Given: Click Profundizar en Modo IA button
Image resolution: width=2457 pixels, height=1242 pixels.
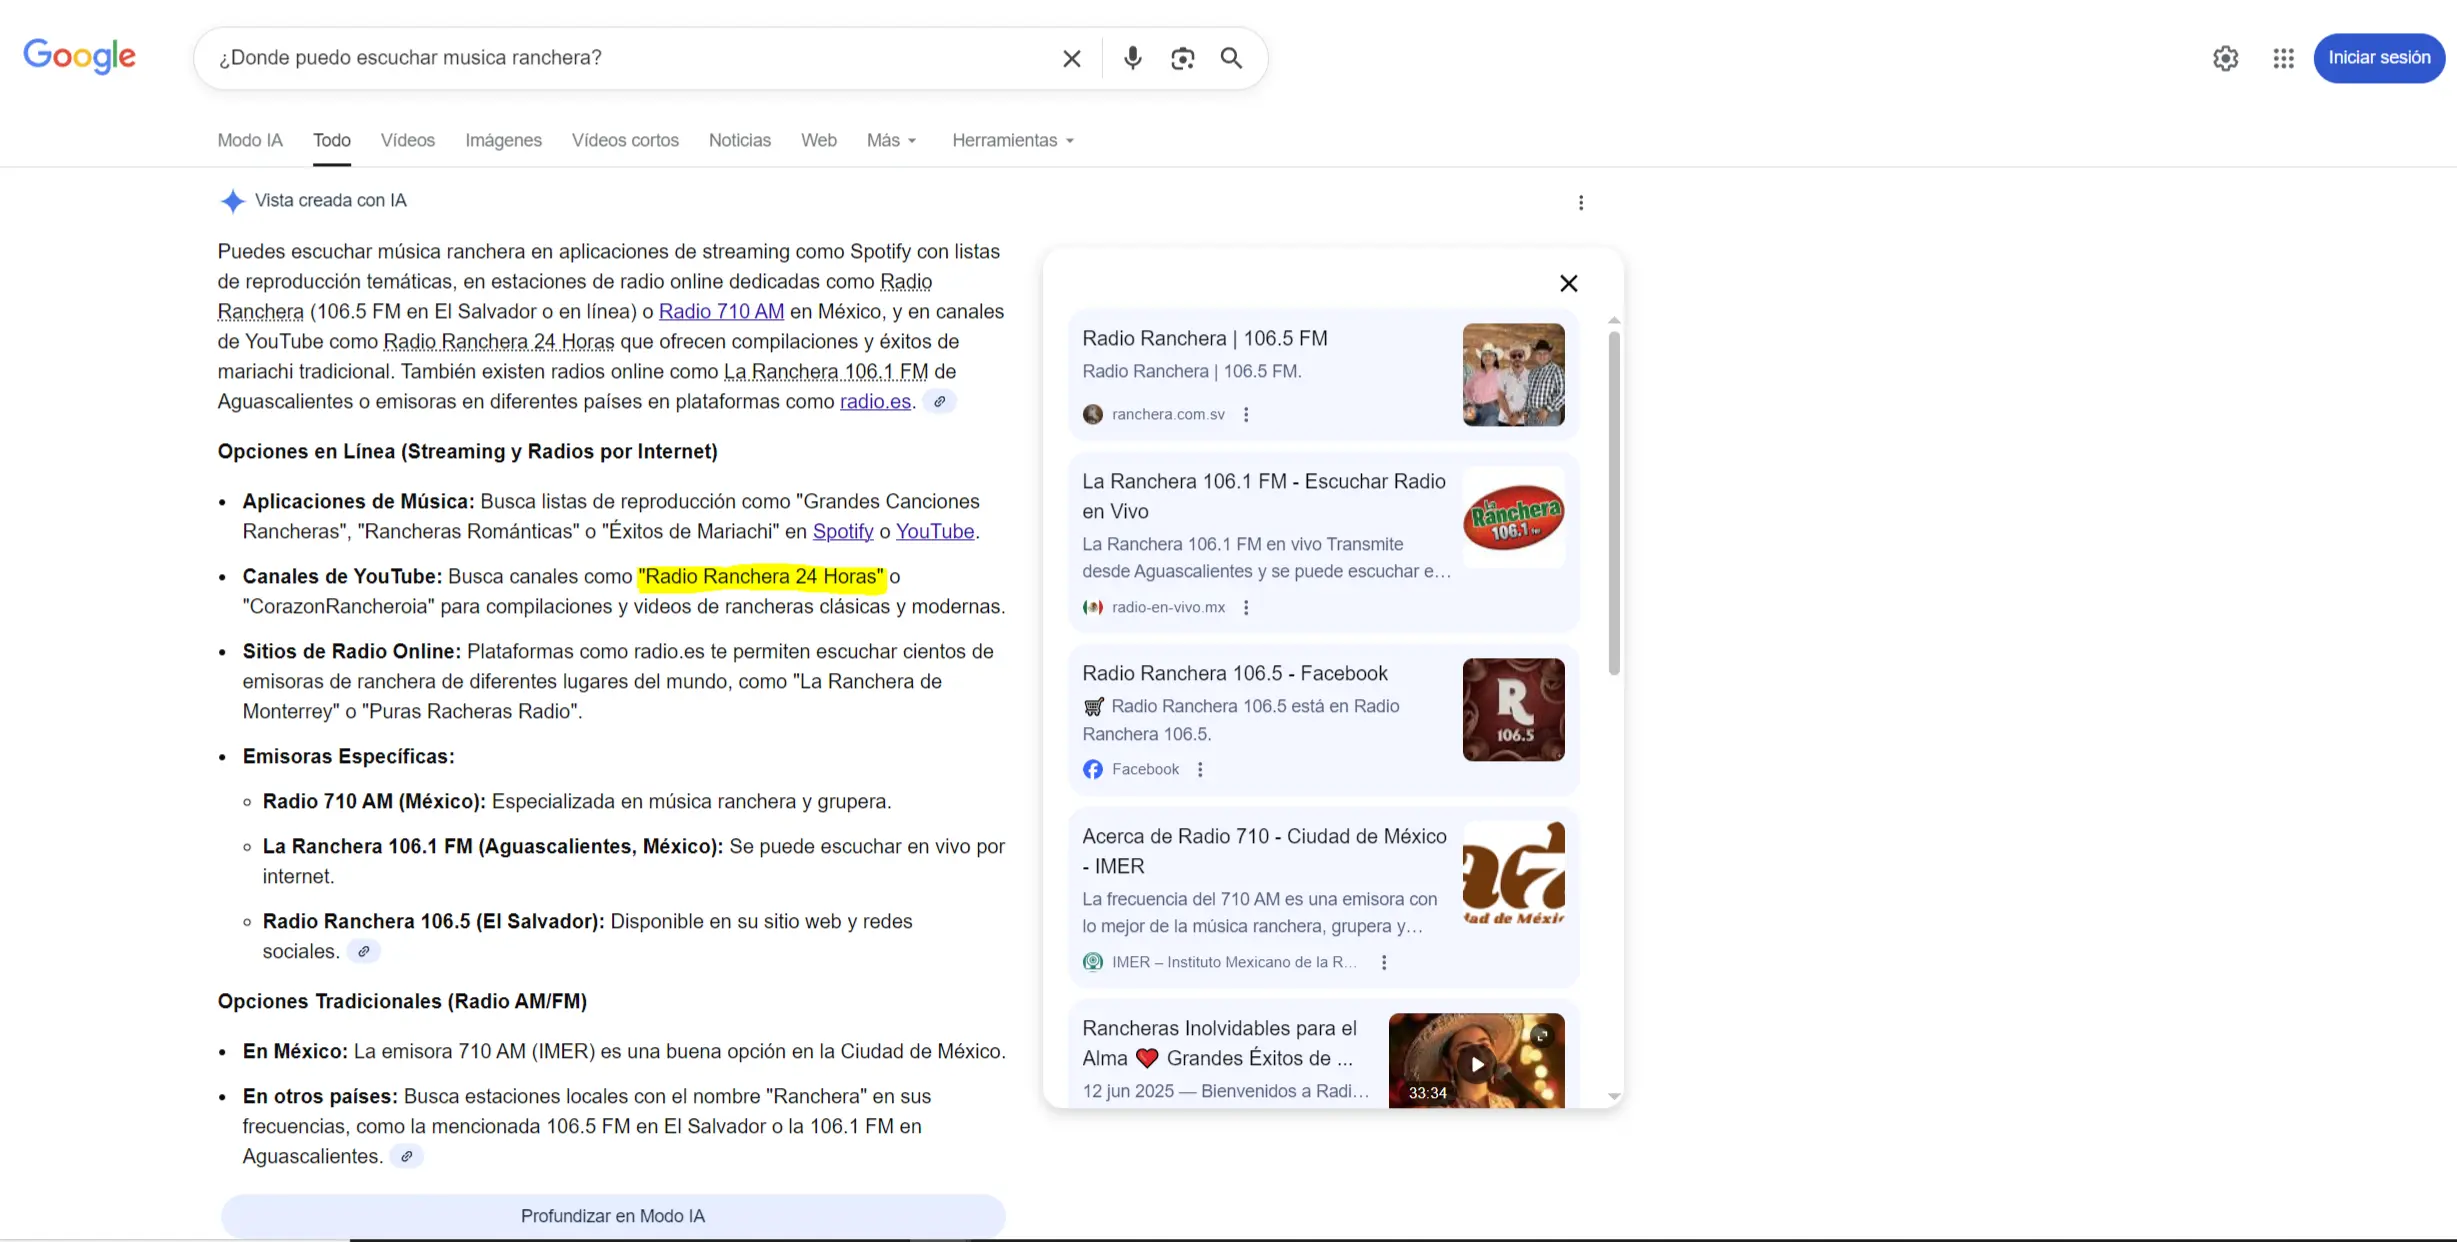Looking at the screenshot, I should coord(613,1216).
